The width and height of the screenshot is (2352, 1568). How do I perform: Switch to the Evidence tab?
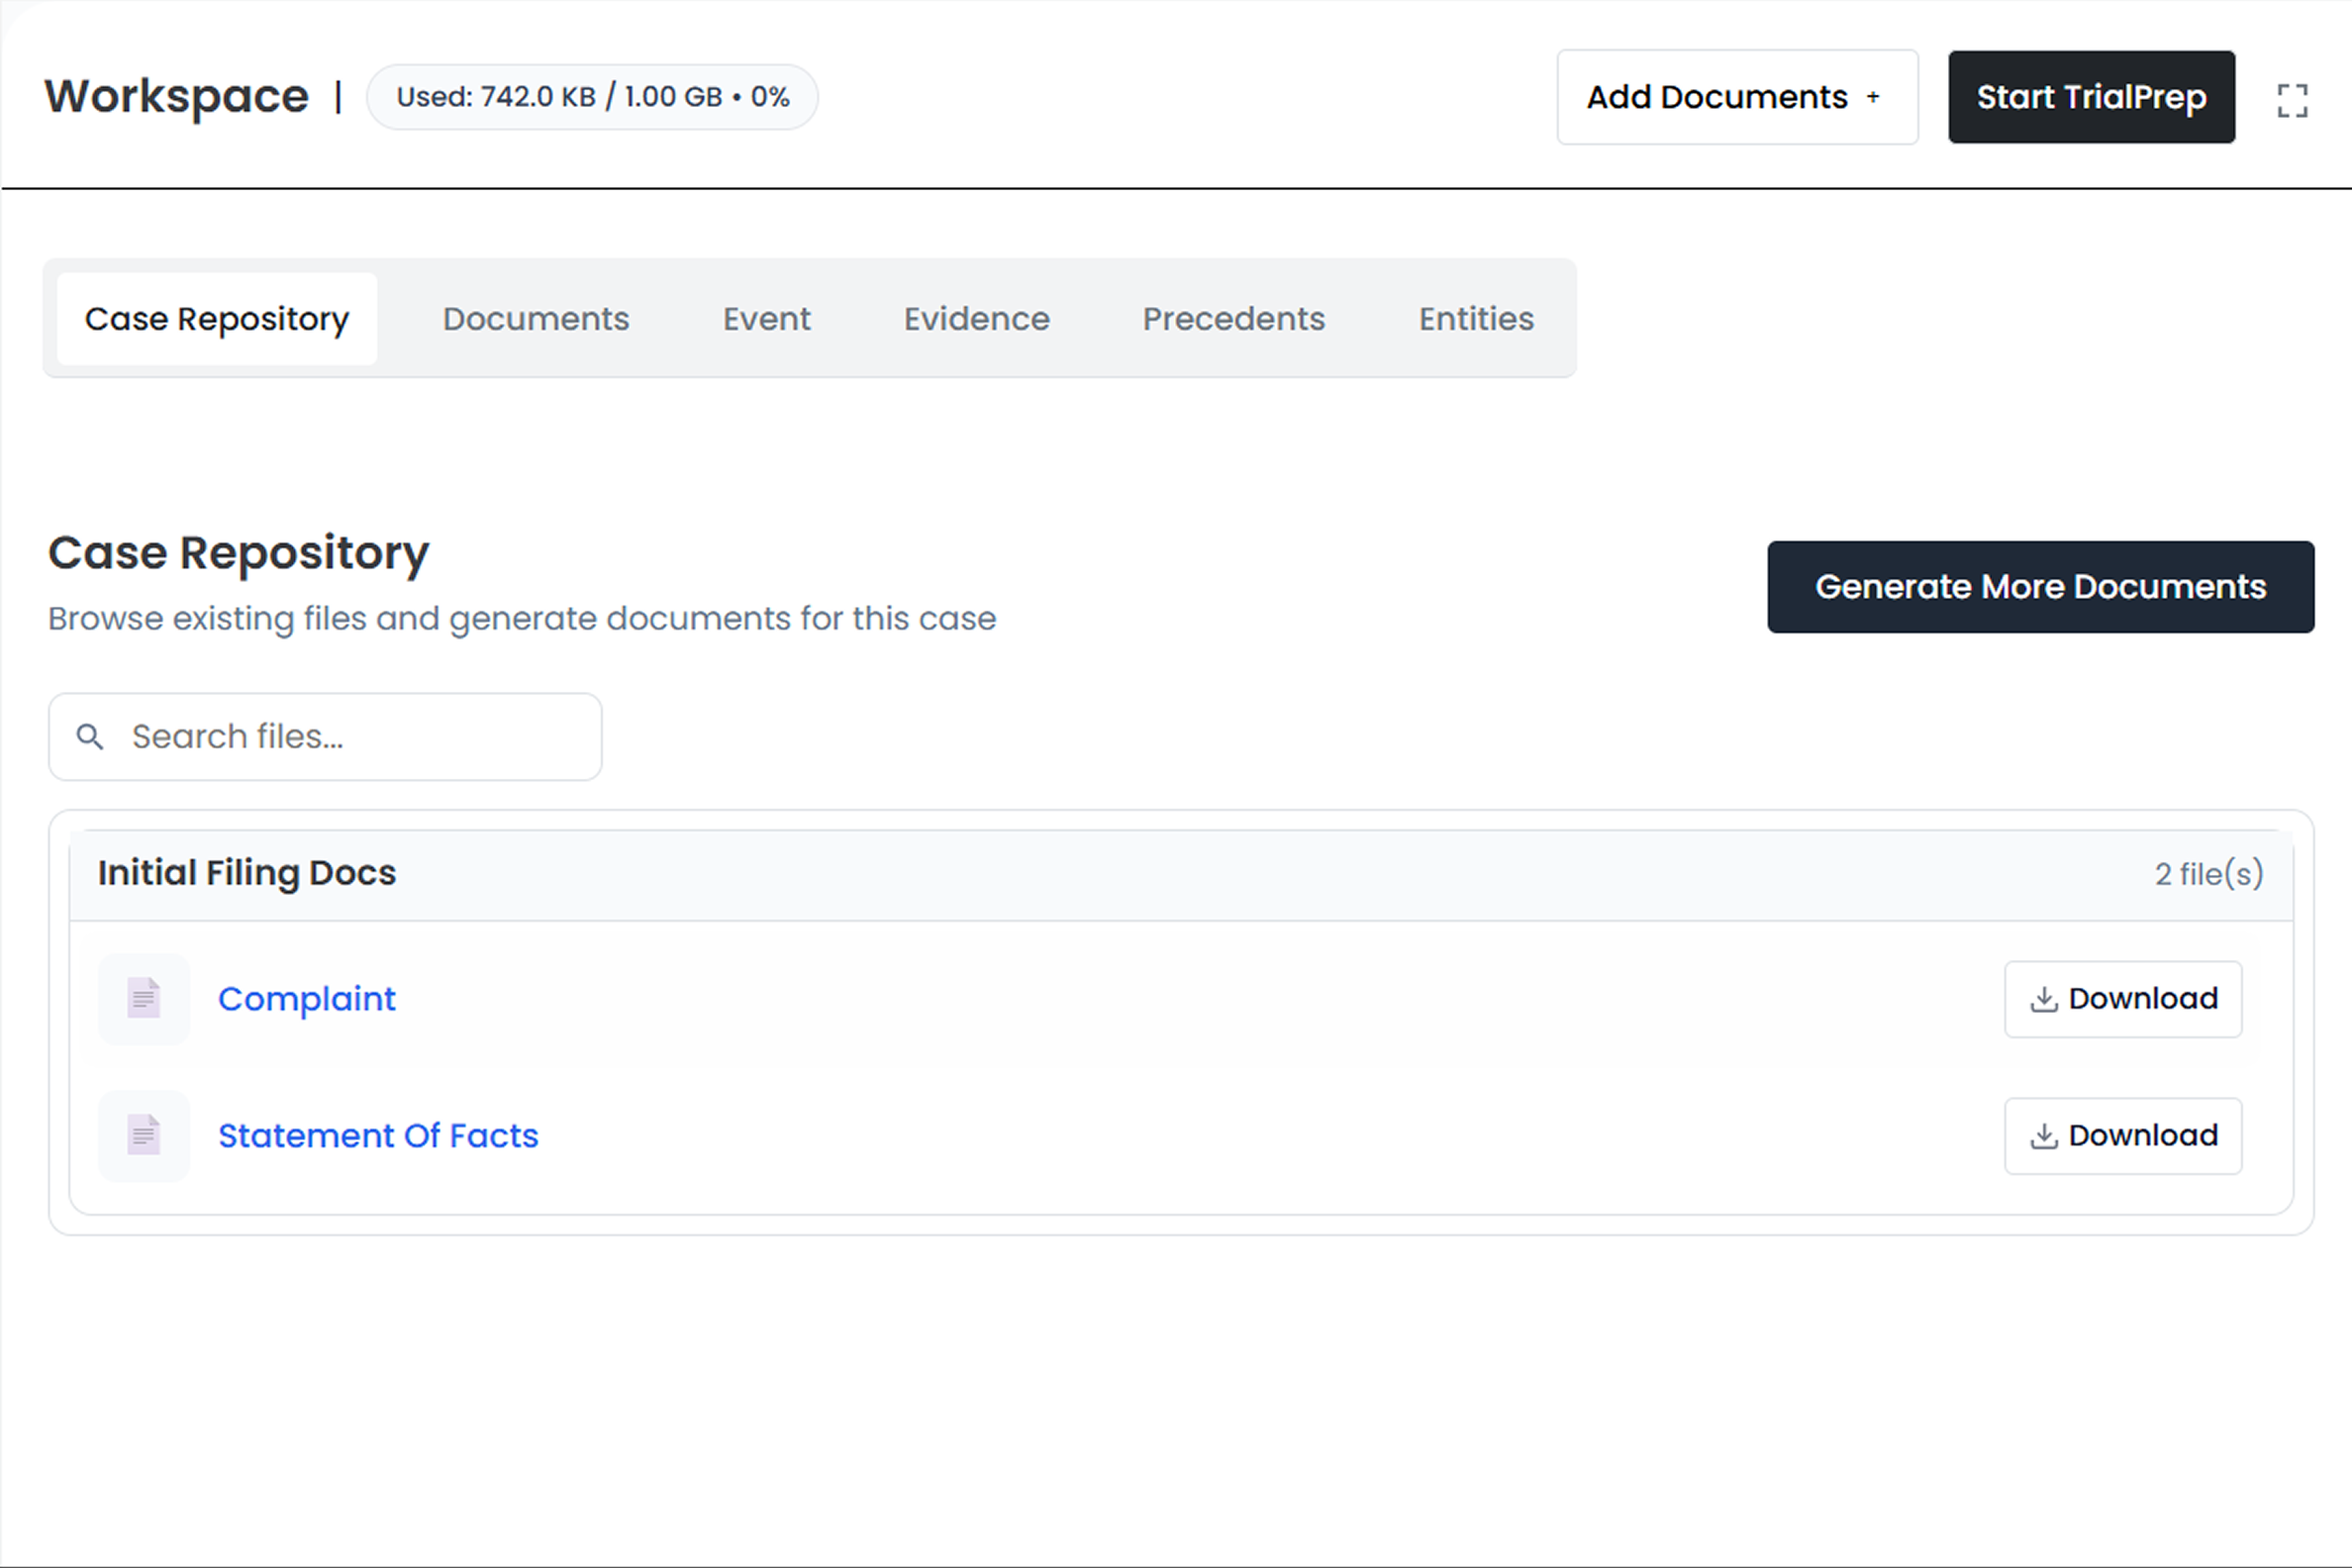pos(977,318)
